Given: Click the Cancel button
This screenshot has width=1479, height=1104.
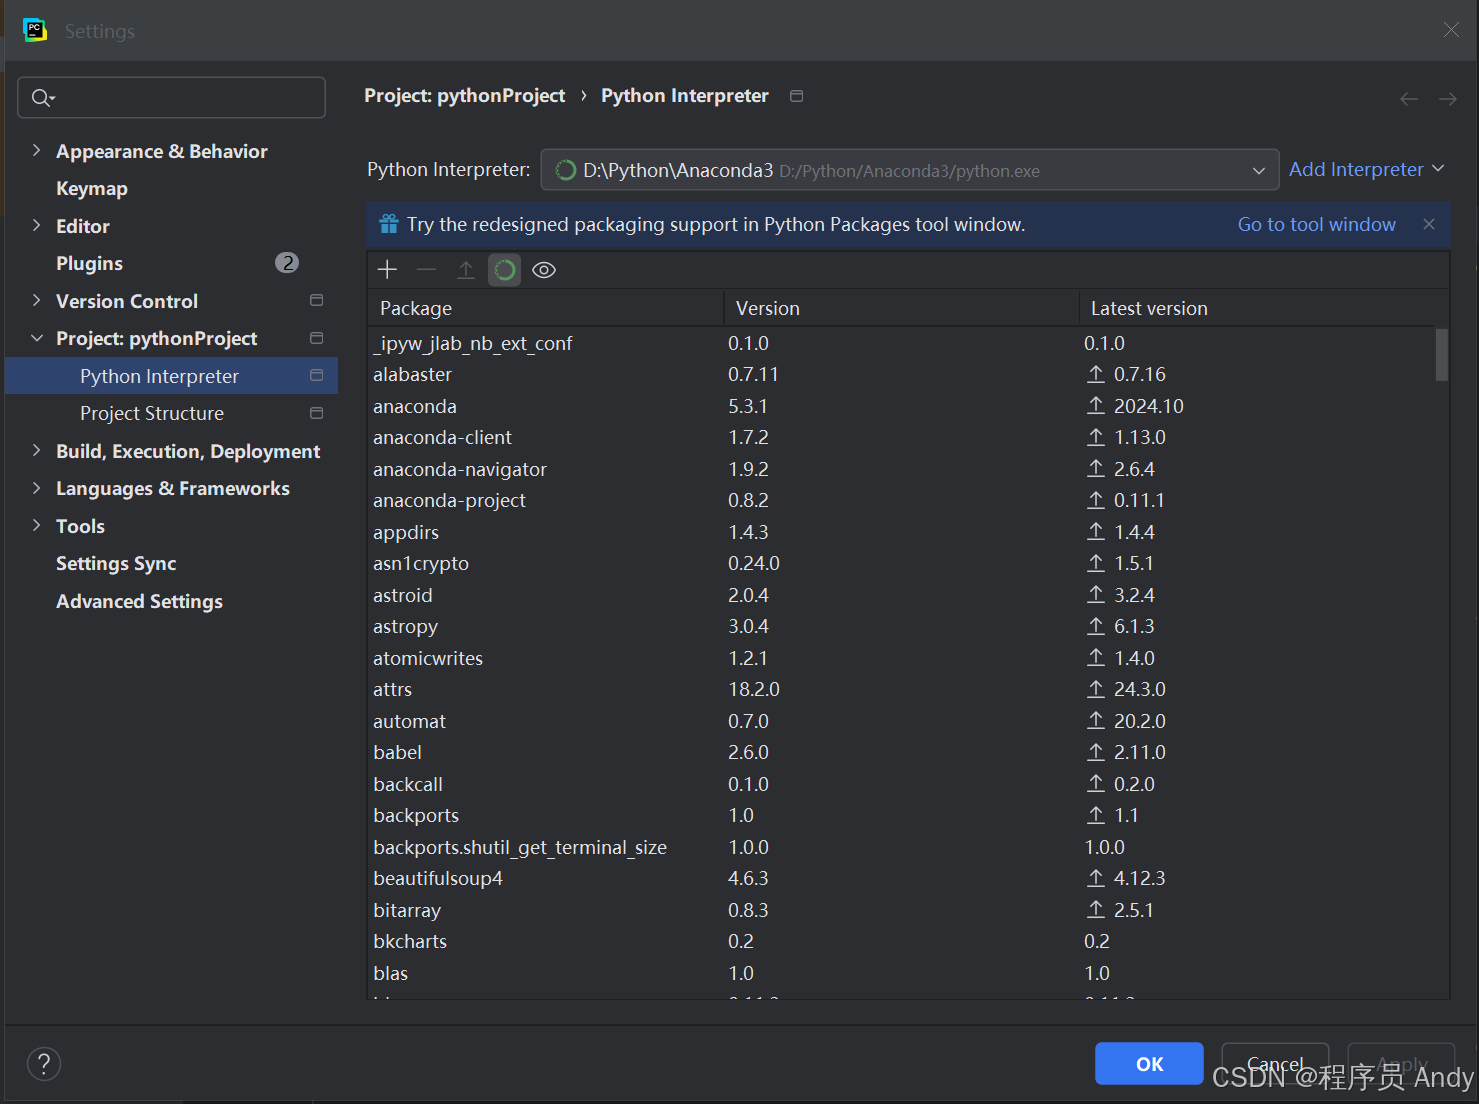Looking at the screenshot, I should (1275, 1064).
